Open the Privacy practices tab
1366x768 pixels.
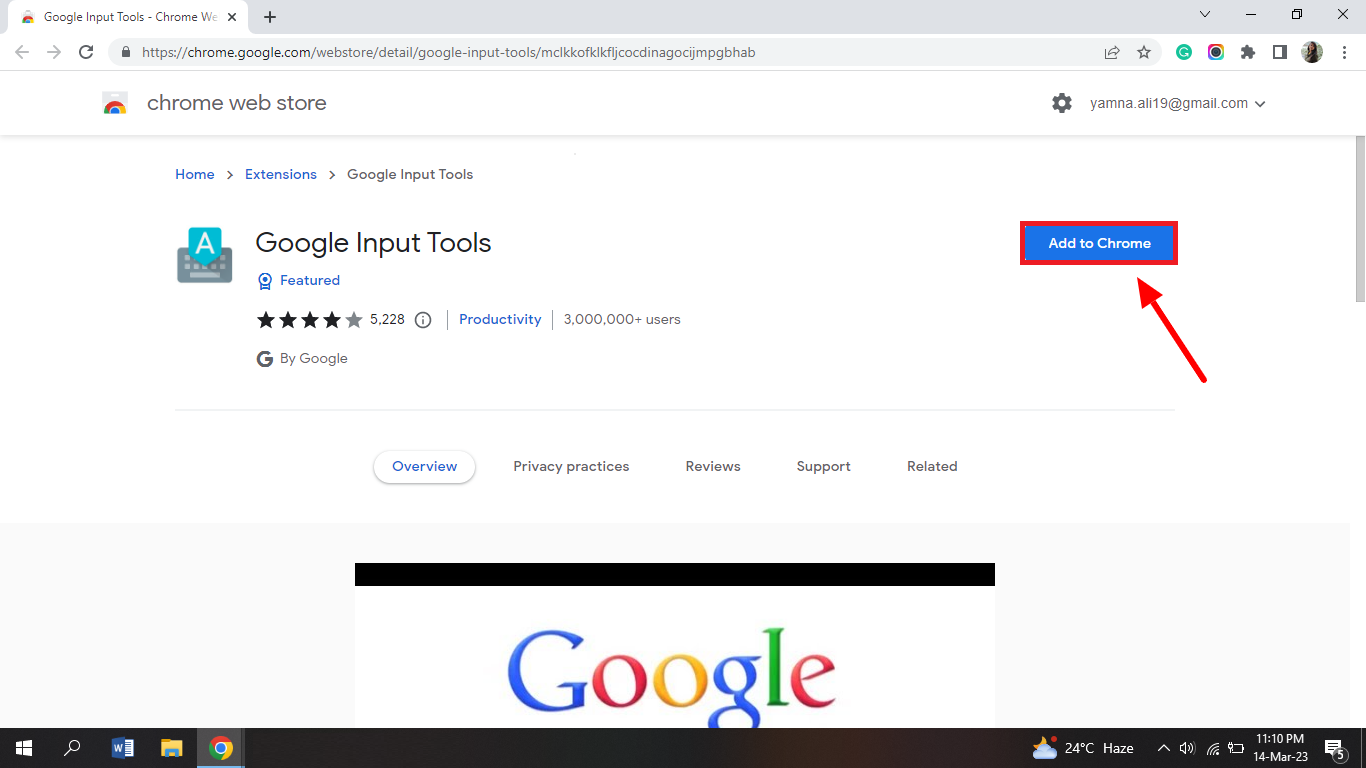coord(571,466)
